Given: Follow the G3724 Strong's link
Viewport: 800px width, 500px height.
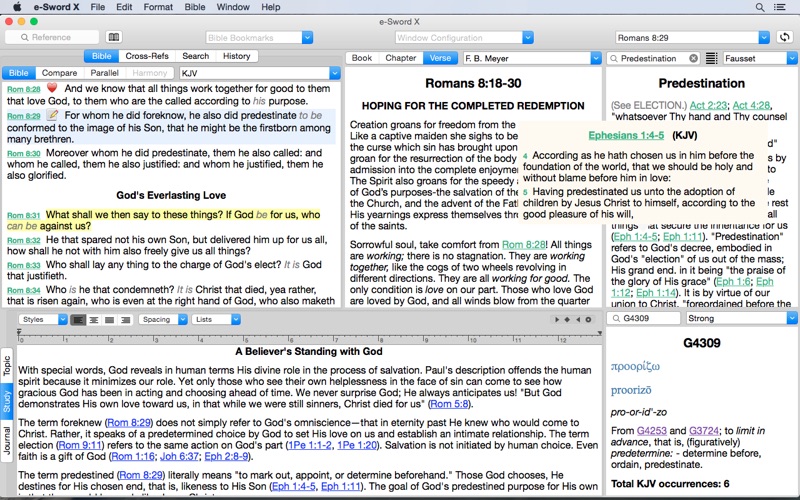Looking at the screenshot, I should point(704,431).
